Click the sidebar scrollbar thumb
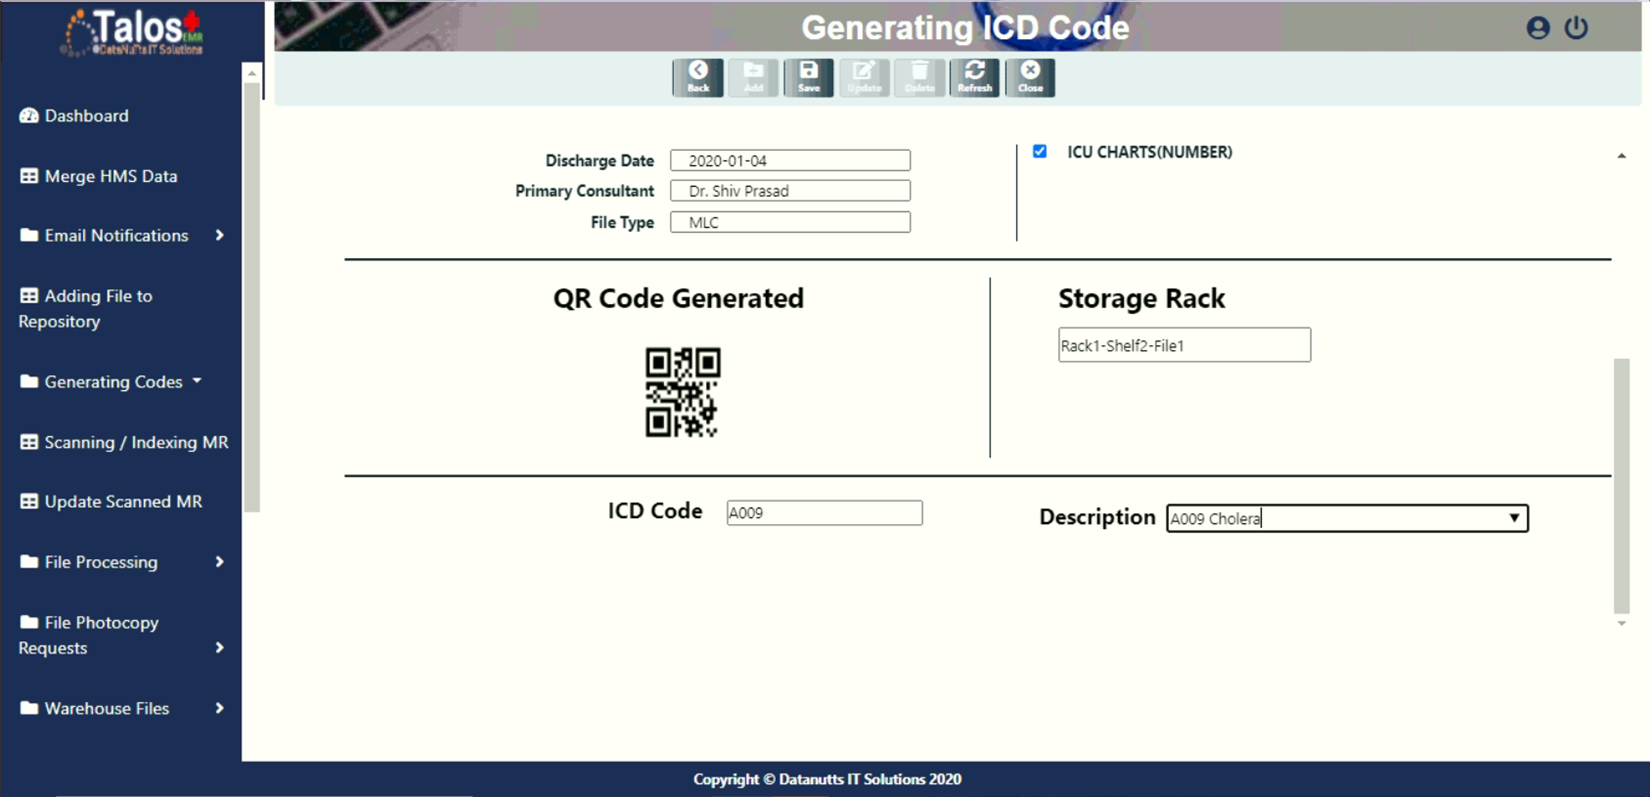The height and width of the screenshot is (797, 1650). click(x=252, y=298)
